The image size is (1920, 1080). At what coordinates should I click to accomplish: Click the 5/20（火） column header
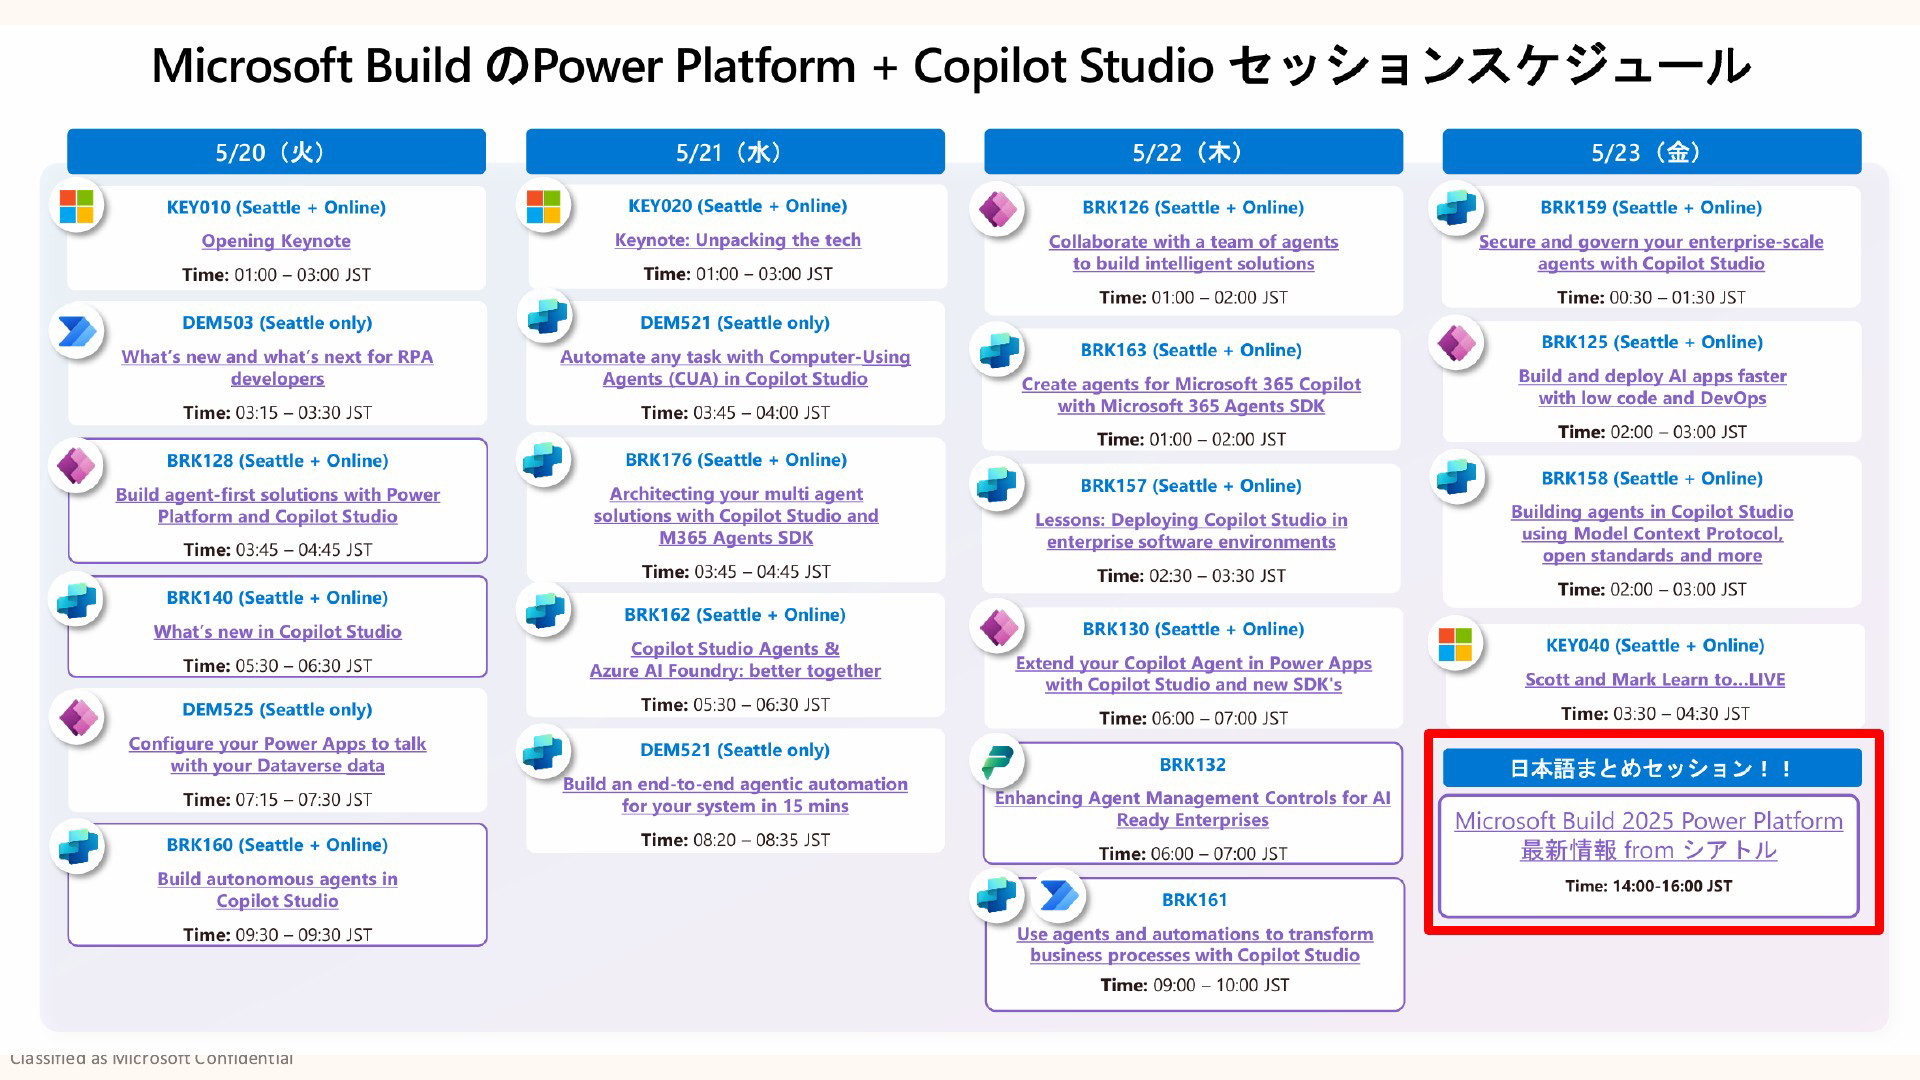(276, 152)
